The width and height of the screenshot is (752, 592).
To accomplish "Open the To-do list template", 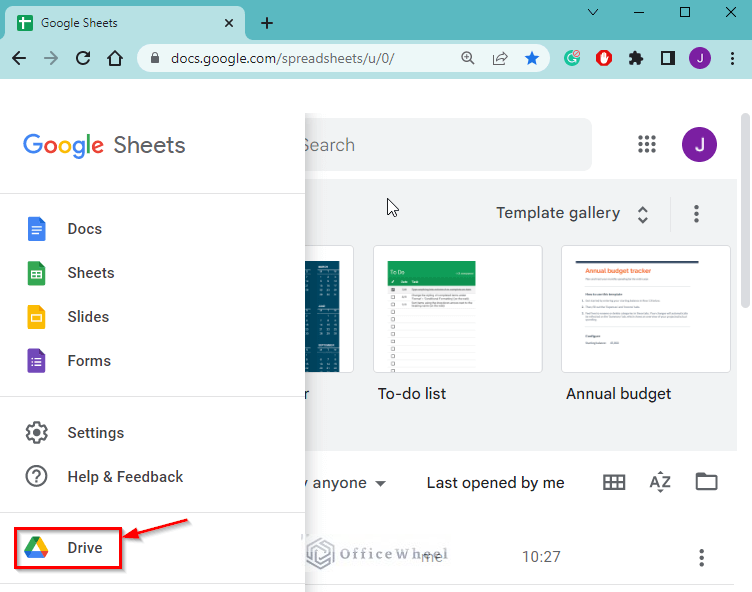I will coord(457,309).
